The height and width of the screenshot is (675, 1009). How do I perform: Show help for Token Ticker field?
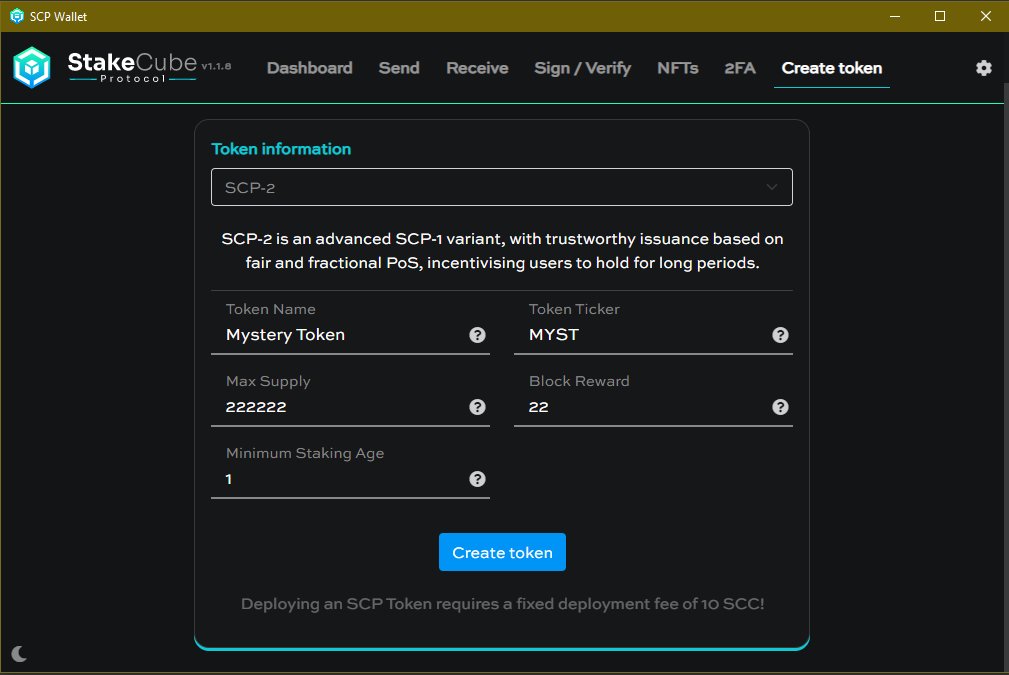[780, 335]
